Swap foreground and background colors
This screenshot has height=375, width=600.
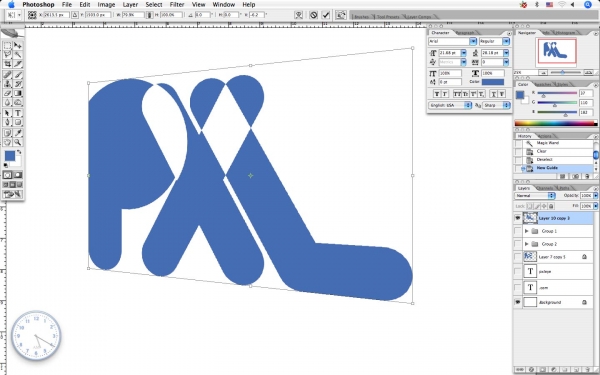pyautogui.click(x=19, y=152)
